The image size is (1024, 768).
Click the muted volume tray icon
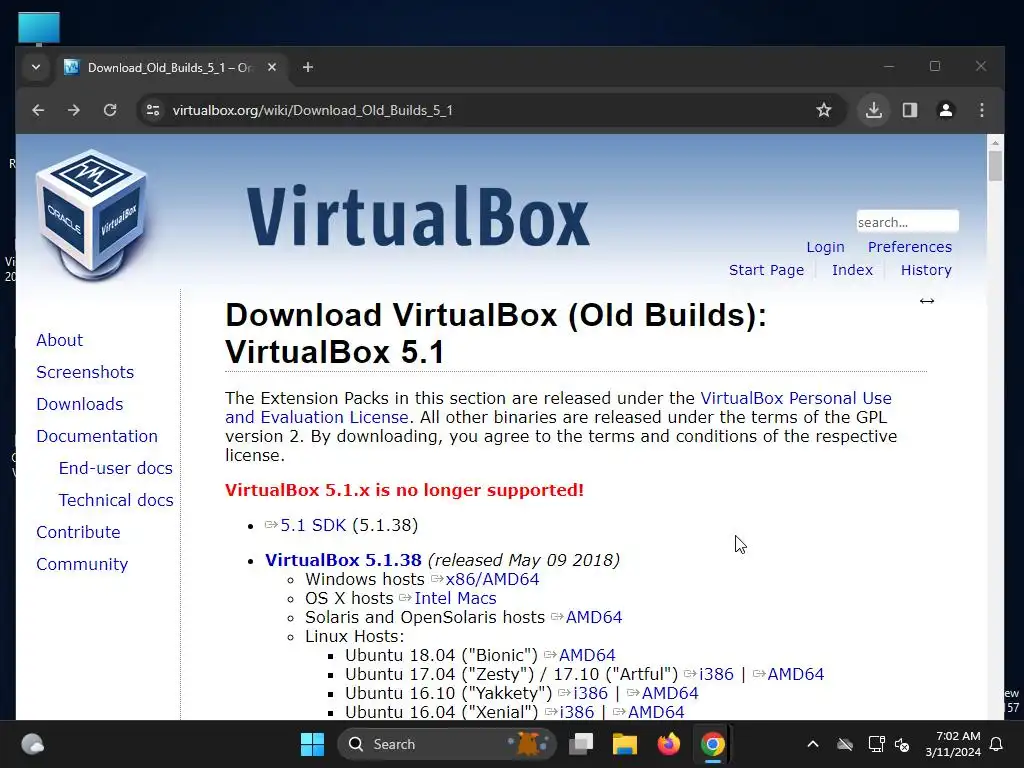pos(902,744)
